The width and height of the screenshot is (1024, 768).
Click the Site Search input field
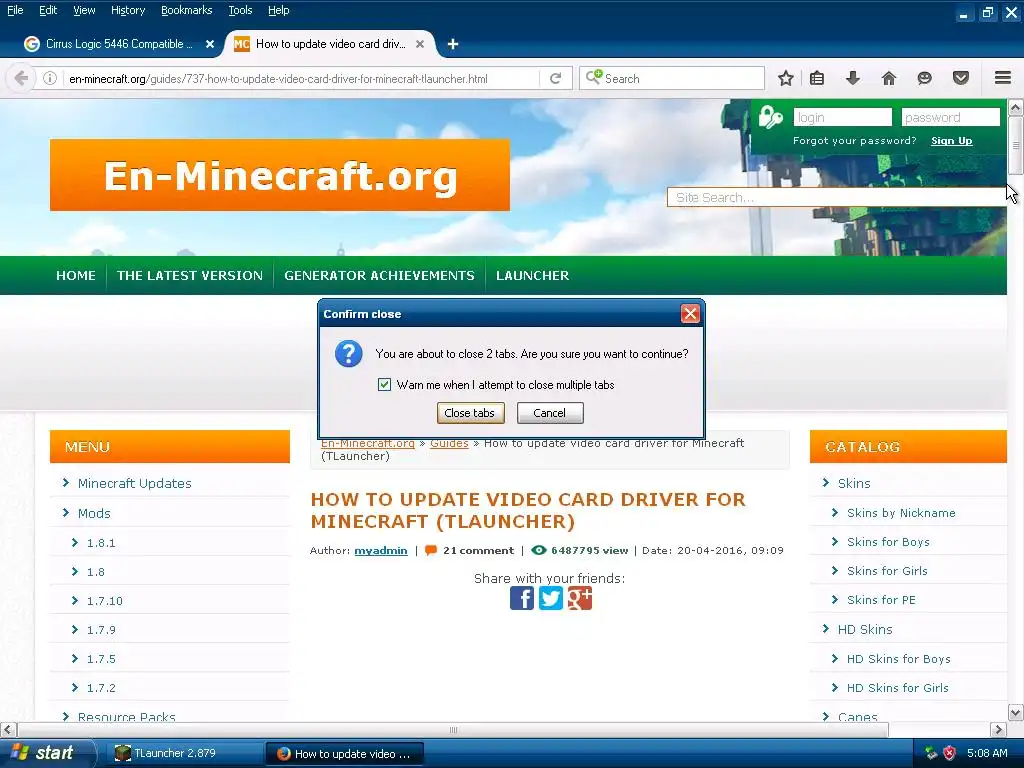coord(837,197)
